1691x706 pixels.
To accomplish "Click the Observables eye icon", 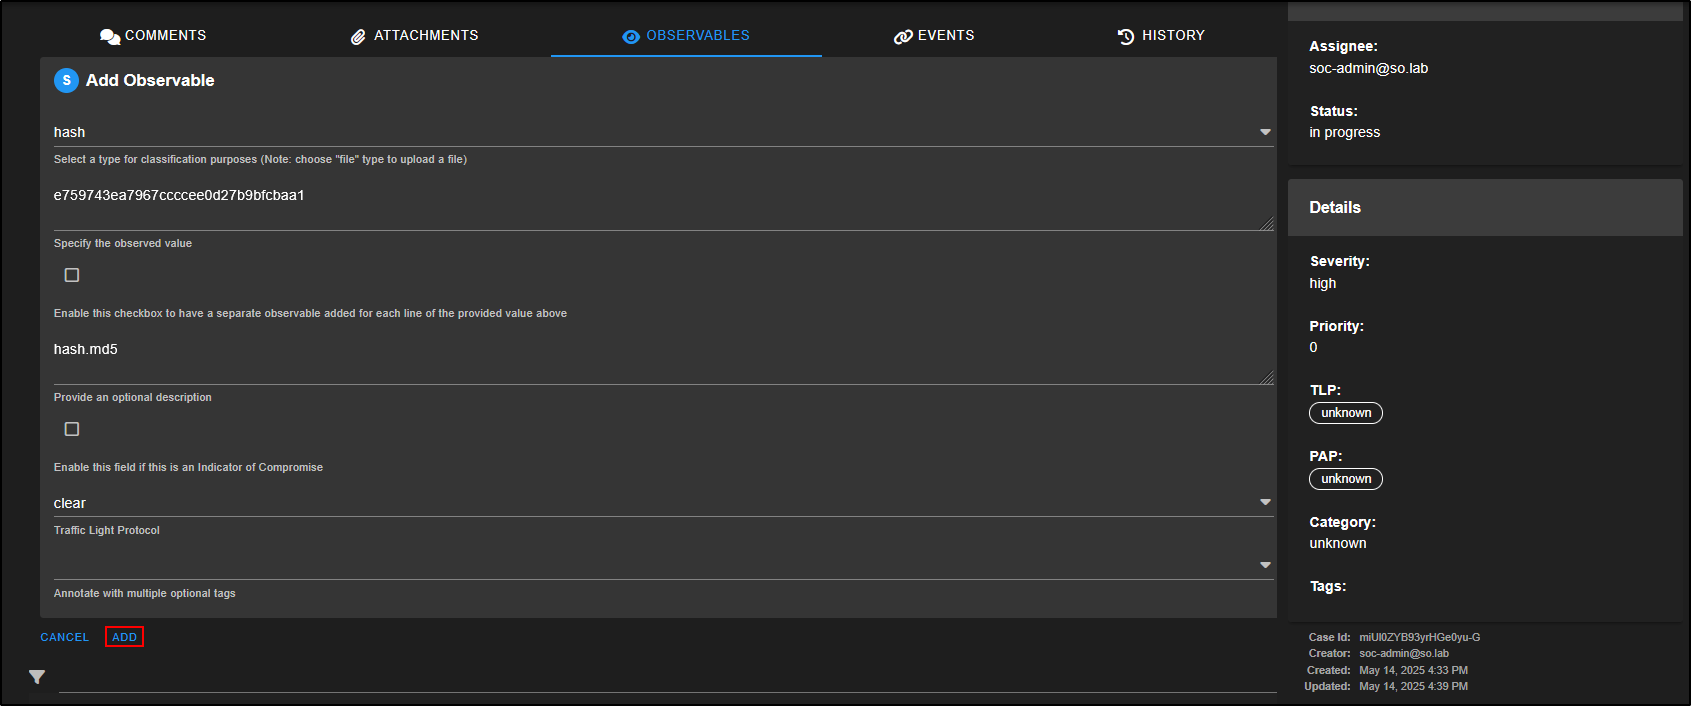I will point(630,36).
